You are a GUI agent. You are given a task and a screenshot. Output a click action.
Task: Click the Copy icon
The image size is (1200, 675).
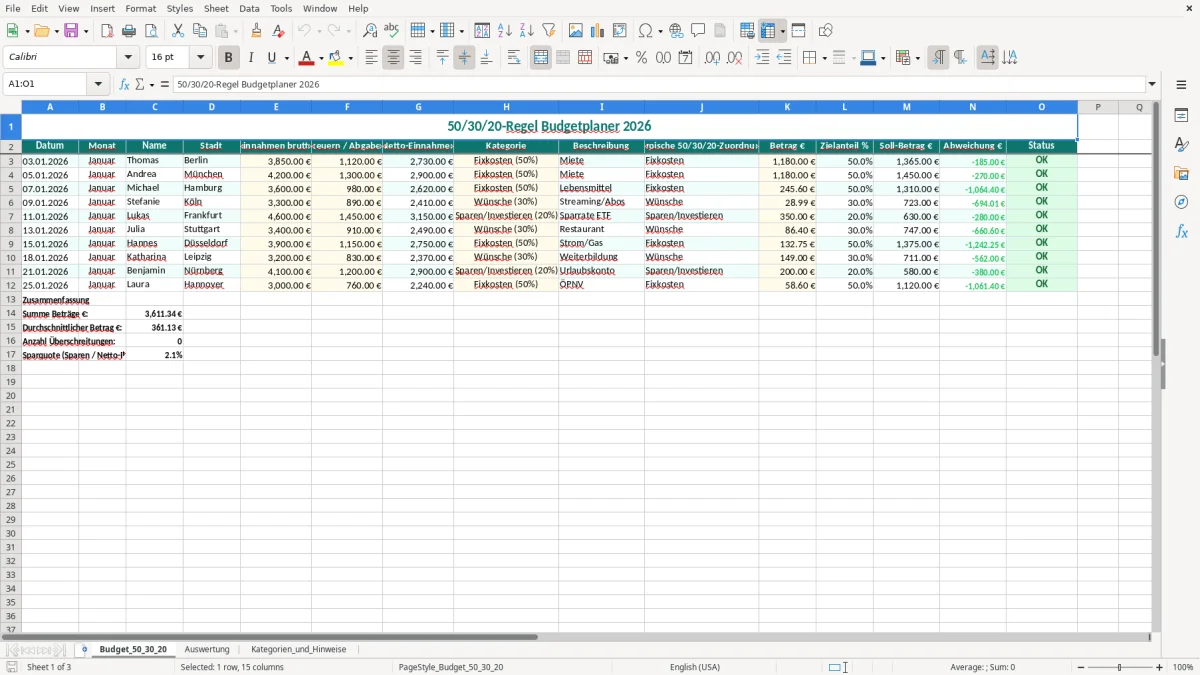coord(200,31)
